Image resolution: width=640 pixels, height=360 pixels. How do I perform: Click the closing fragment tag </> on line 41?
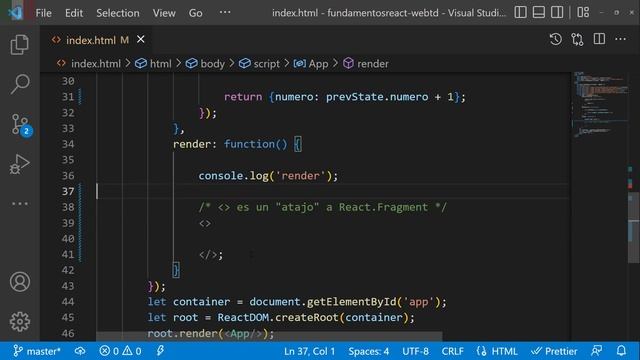click(208, 255)
